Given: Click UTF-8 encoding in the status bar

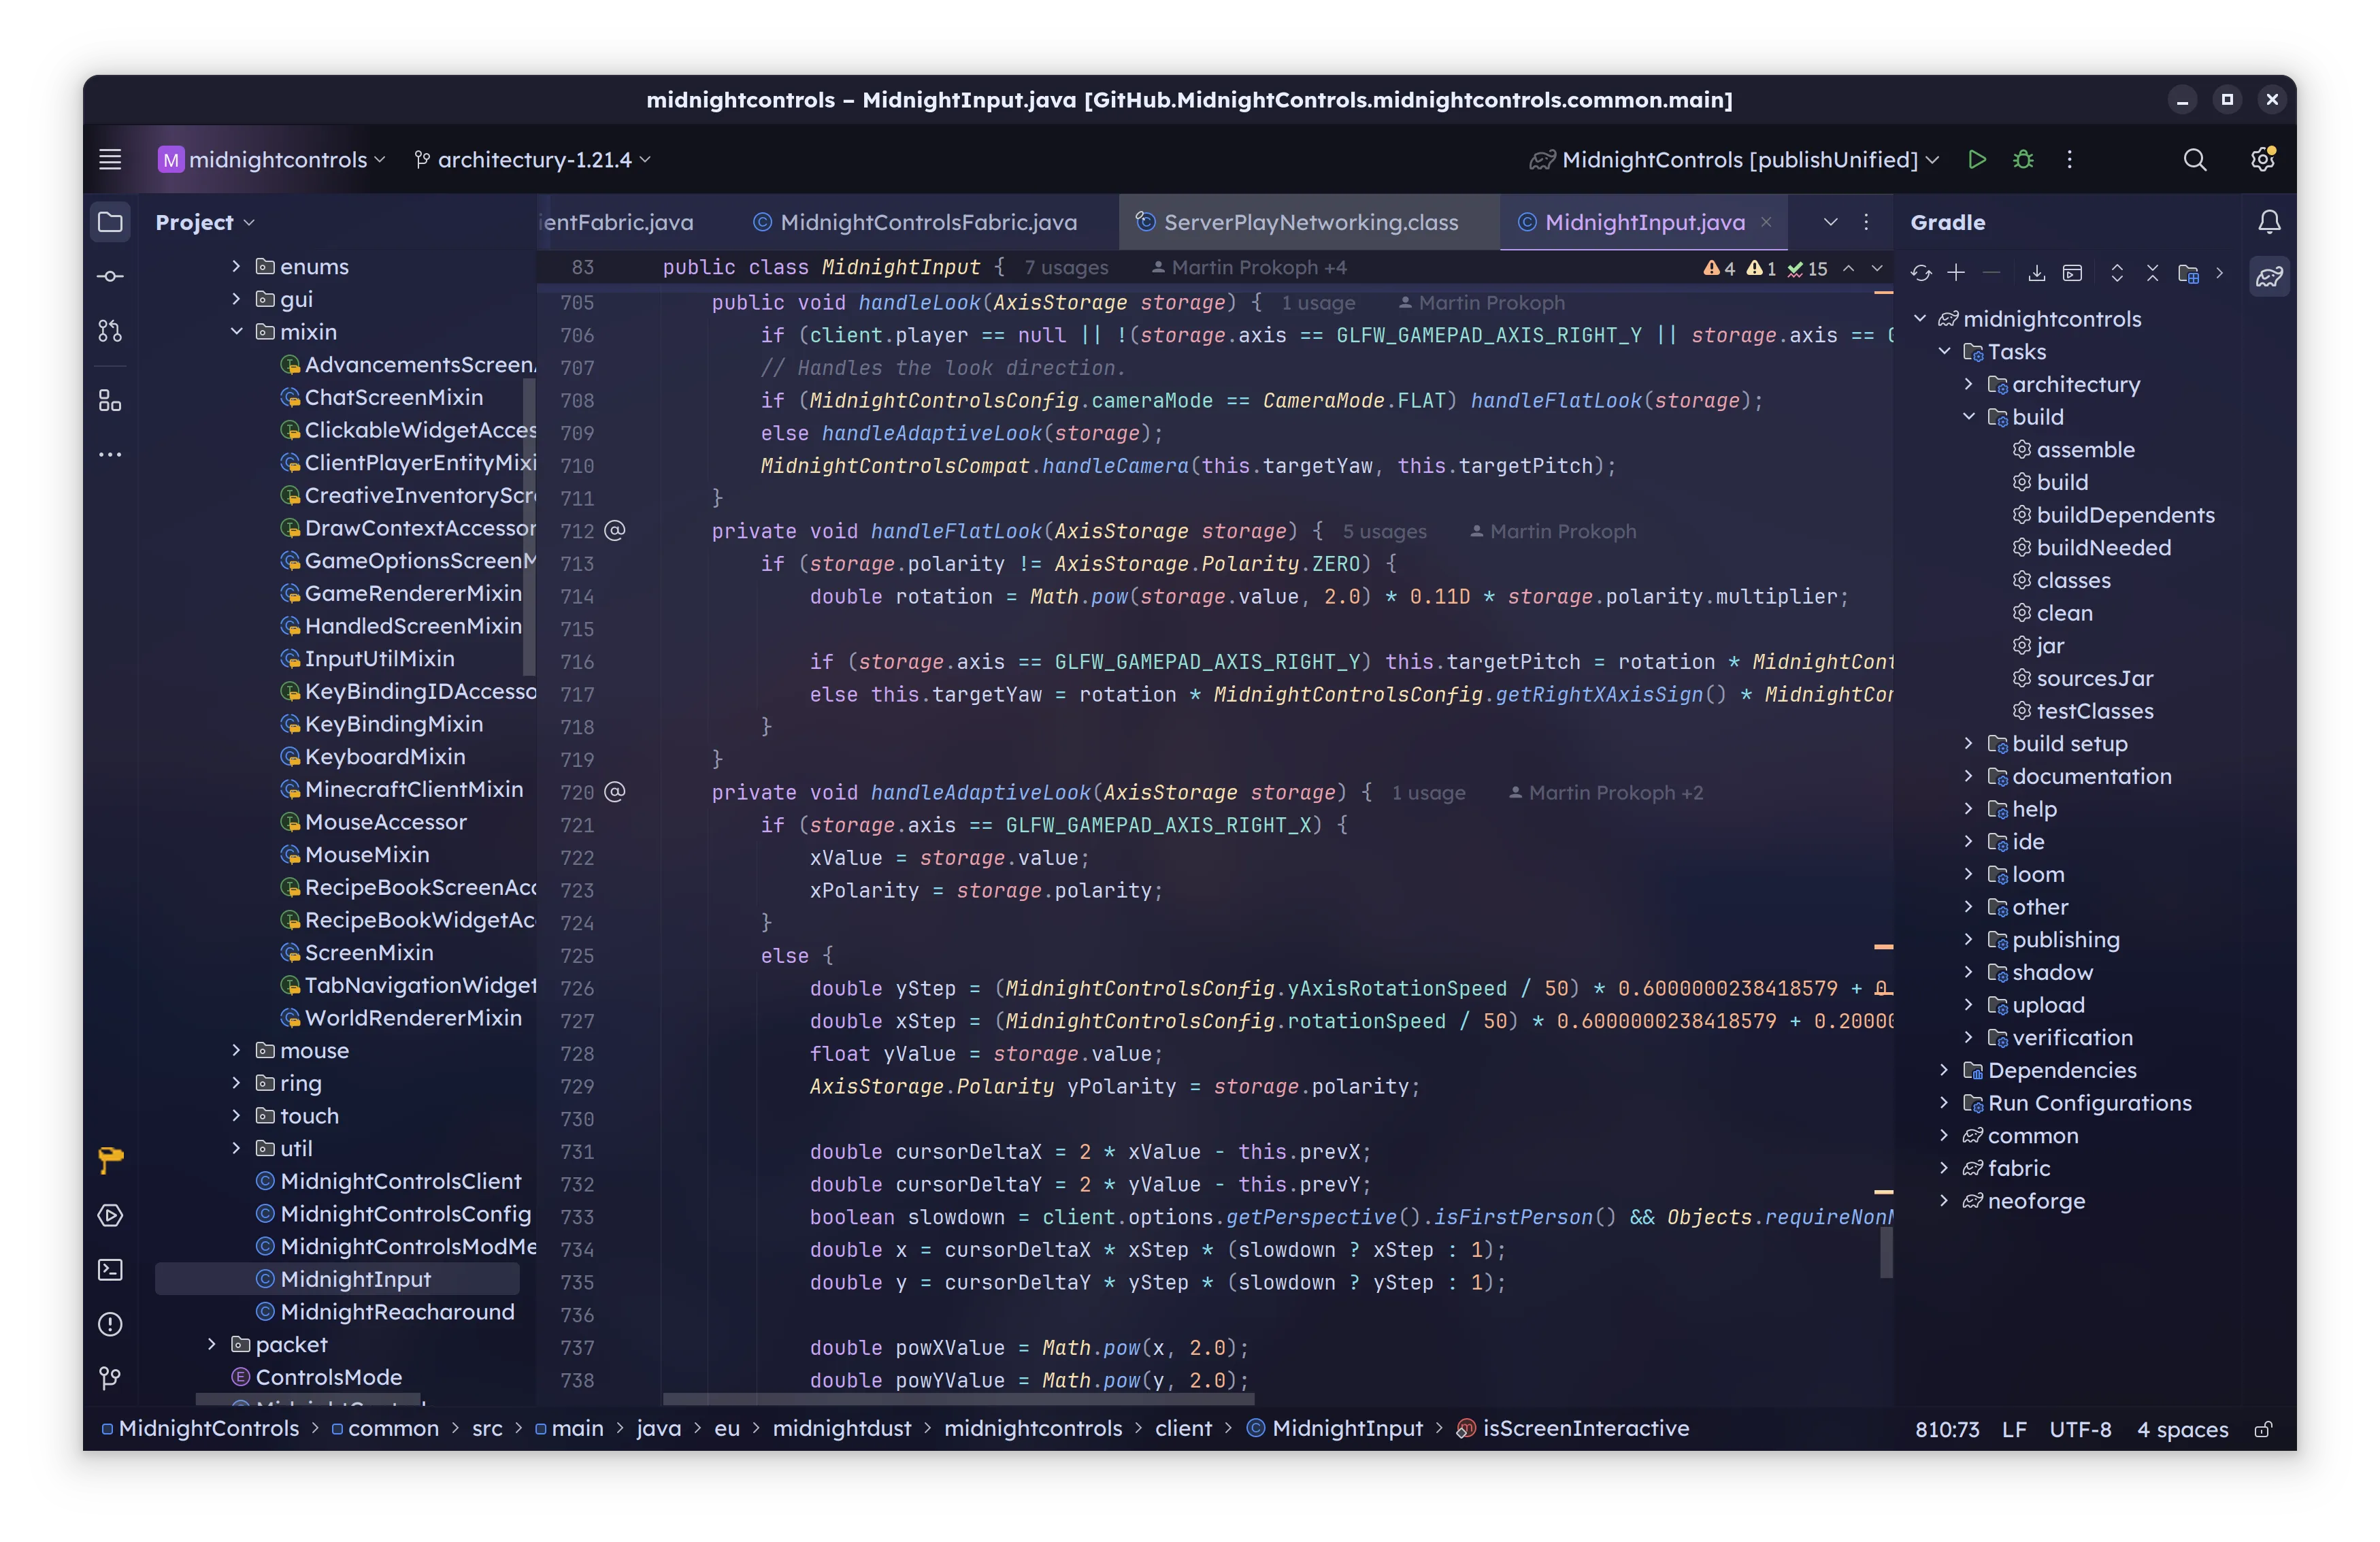Looking at the screenshot, I should click(2080, 1429).
